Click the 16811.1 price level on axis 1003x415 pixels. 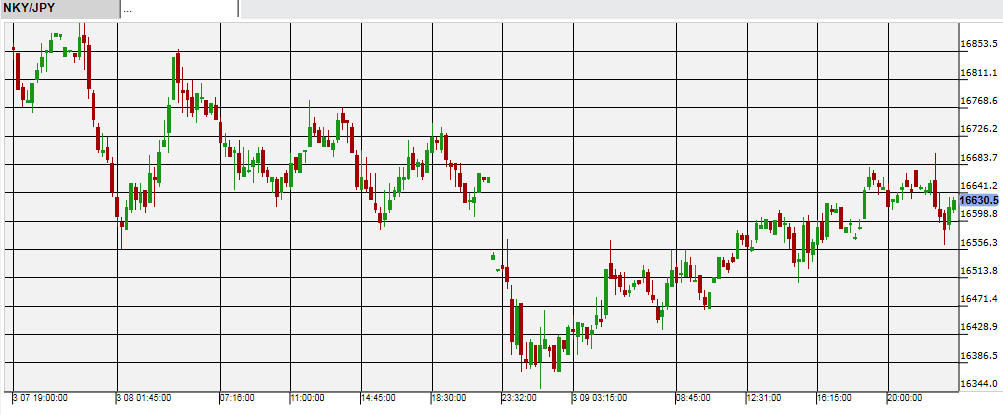(x=979, y=73)
